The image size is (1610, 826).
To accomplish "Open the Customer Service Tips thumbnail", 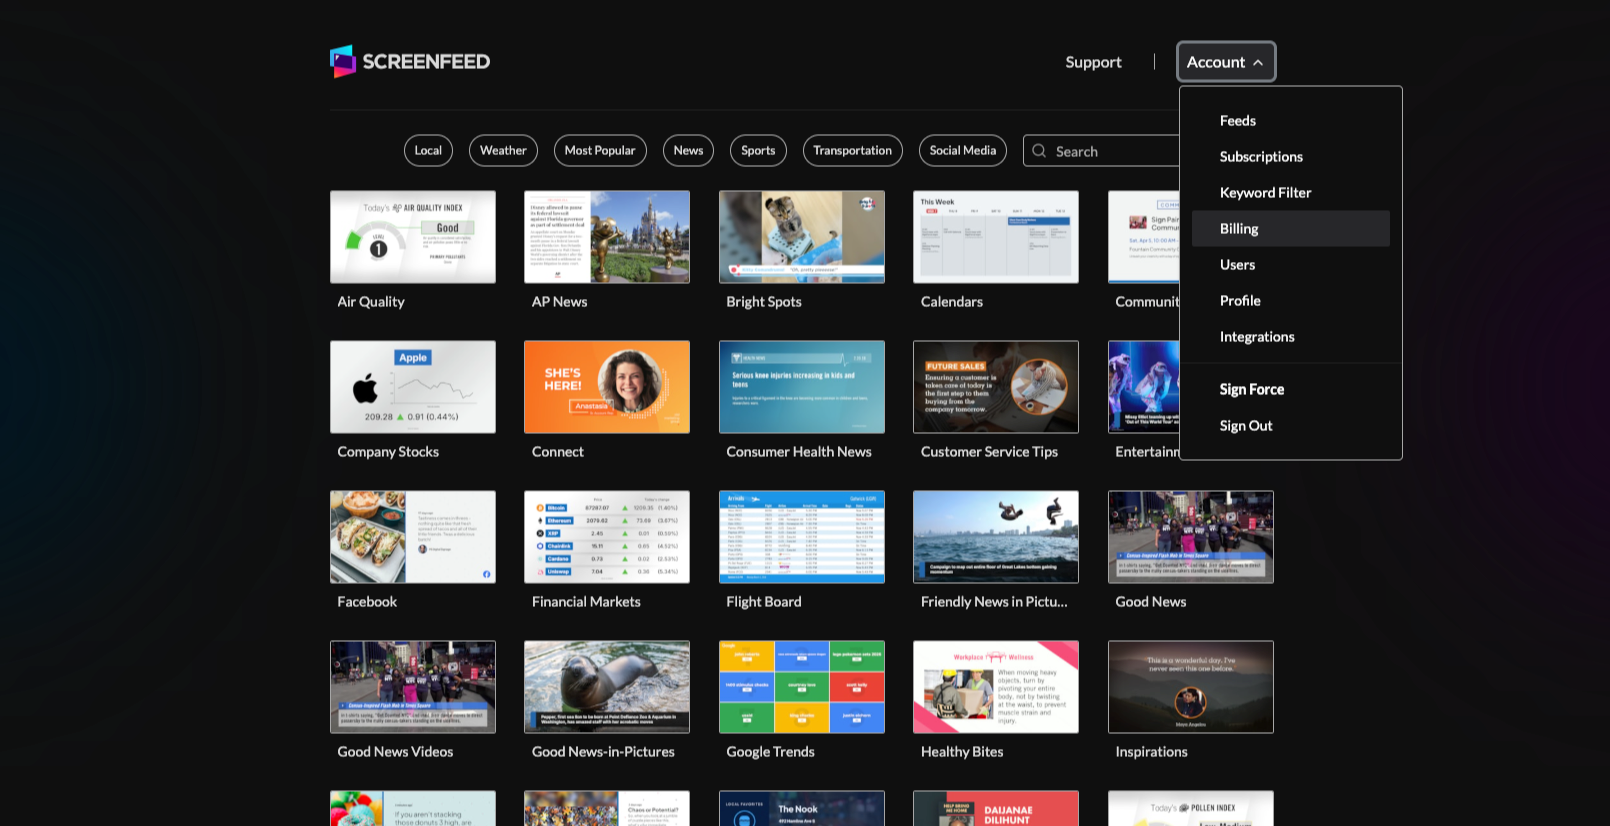I will pyautogui.click(x=996, y=387).
